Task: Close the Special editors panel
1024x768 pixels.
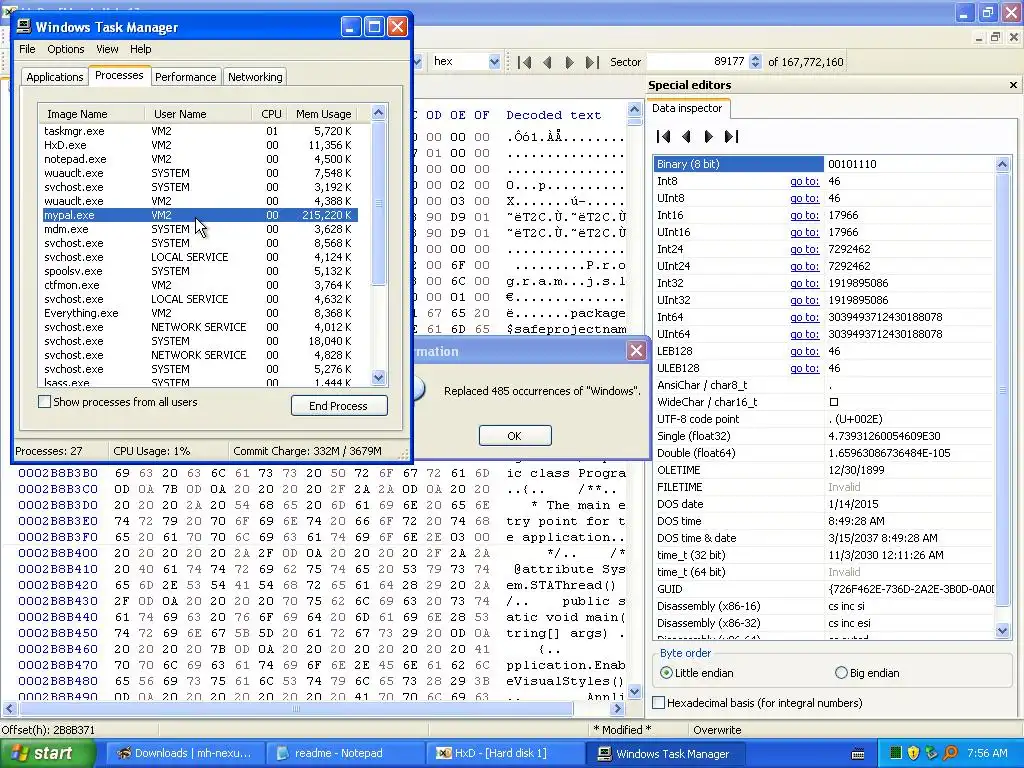Action: click(x=1013, y=85)
